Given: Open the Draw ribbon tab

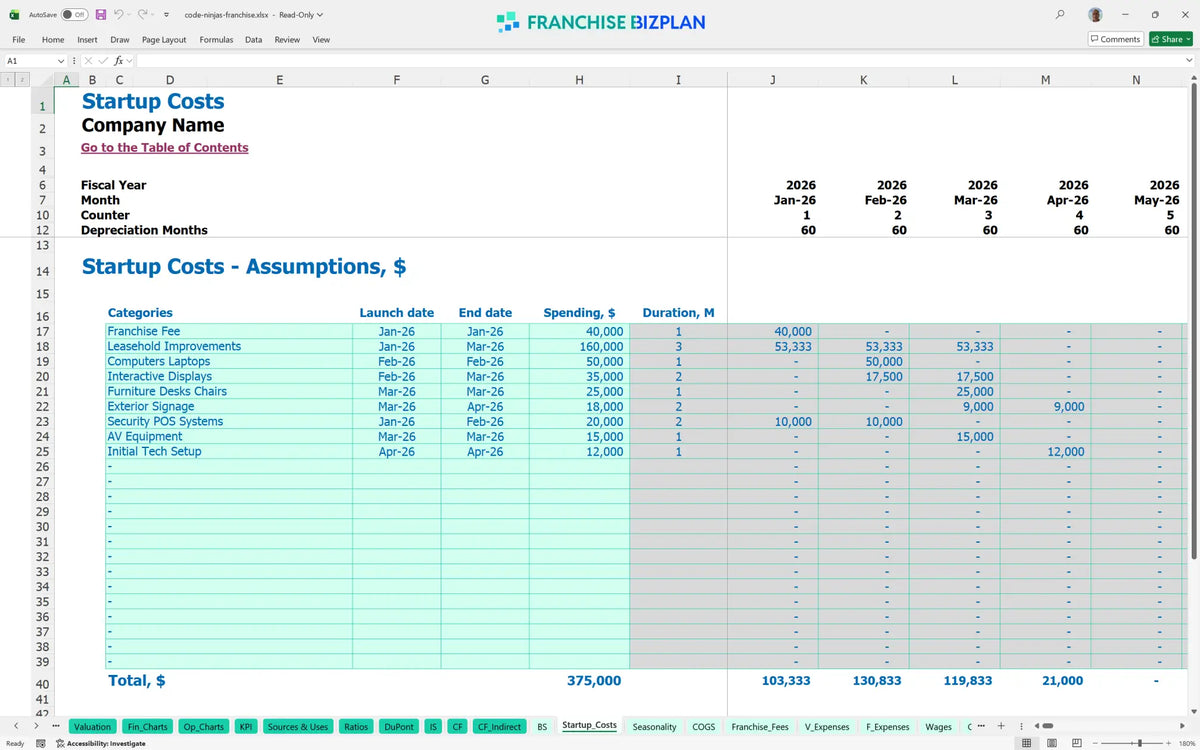Looking at the screenshot, I should click(x=120, y=40).
